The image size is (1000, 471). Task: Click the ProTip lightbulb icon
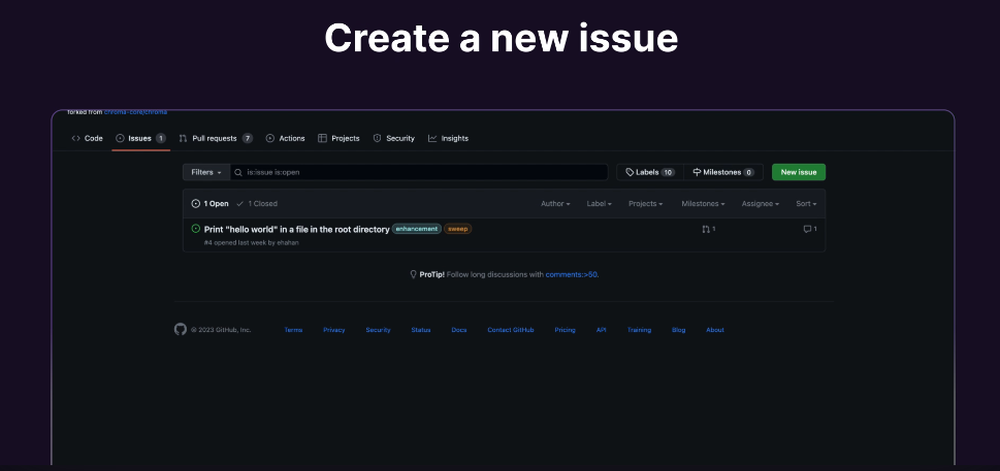(x=413, y=275)
